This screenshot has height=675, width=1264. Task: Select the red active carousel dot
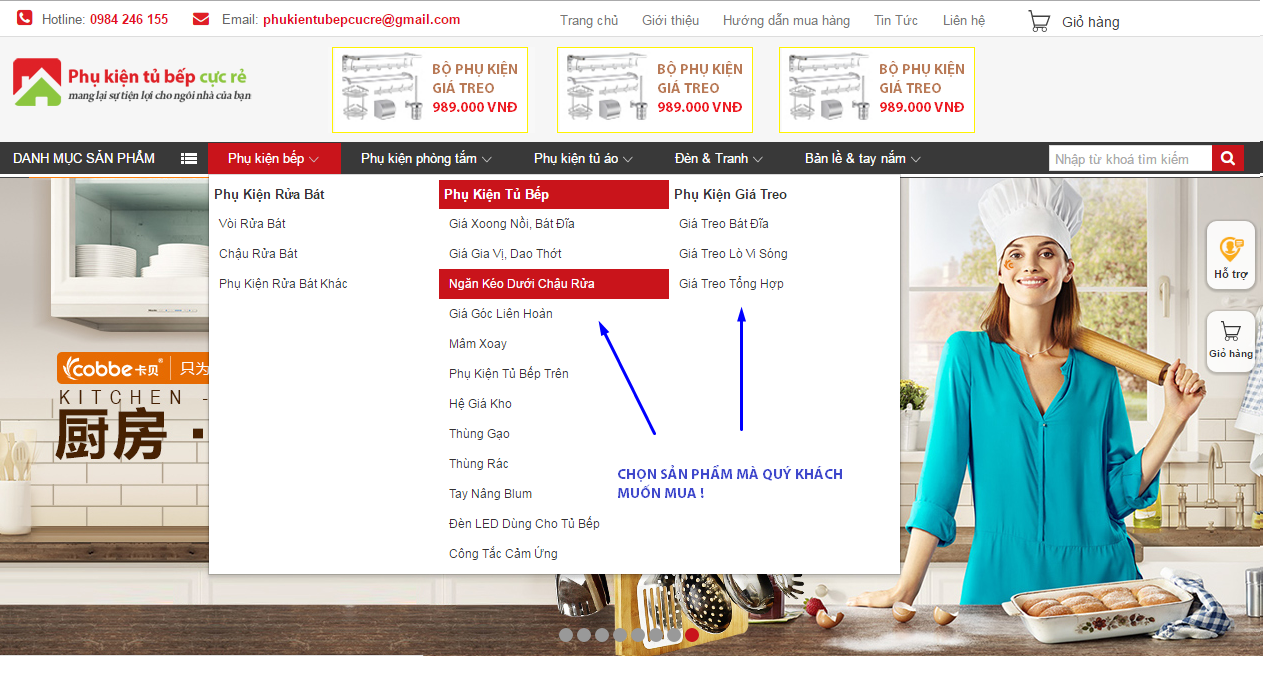[692, 635]
